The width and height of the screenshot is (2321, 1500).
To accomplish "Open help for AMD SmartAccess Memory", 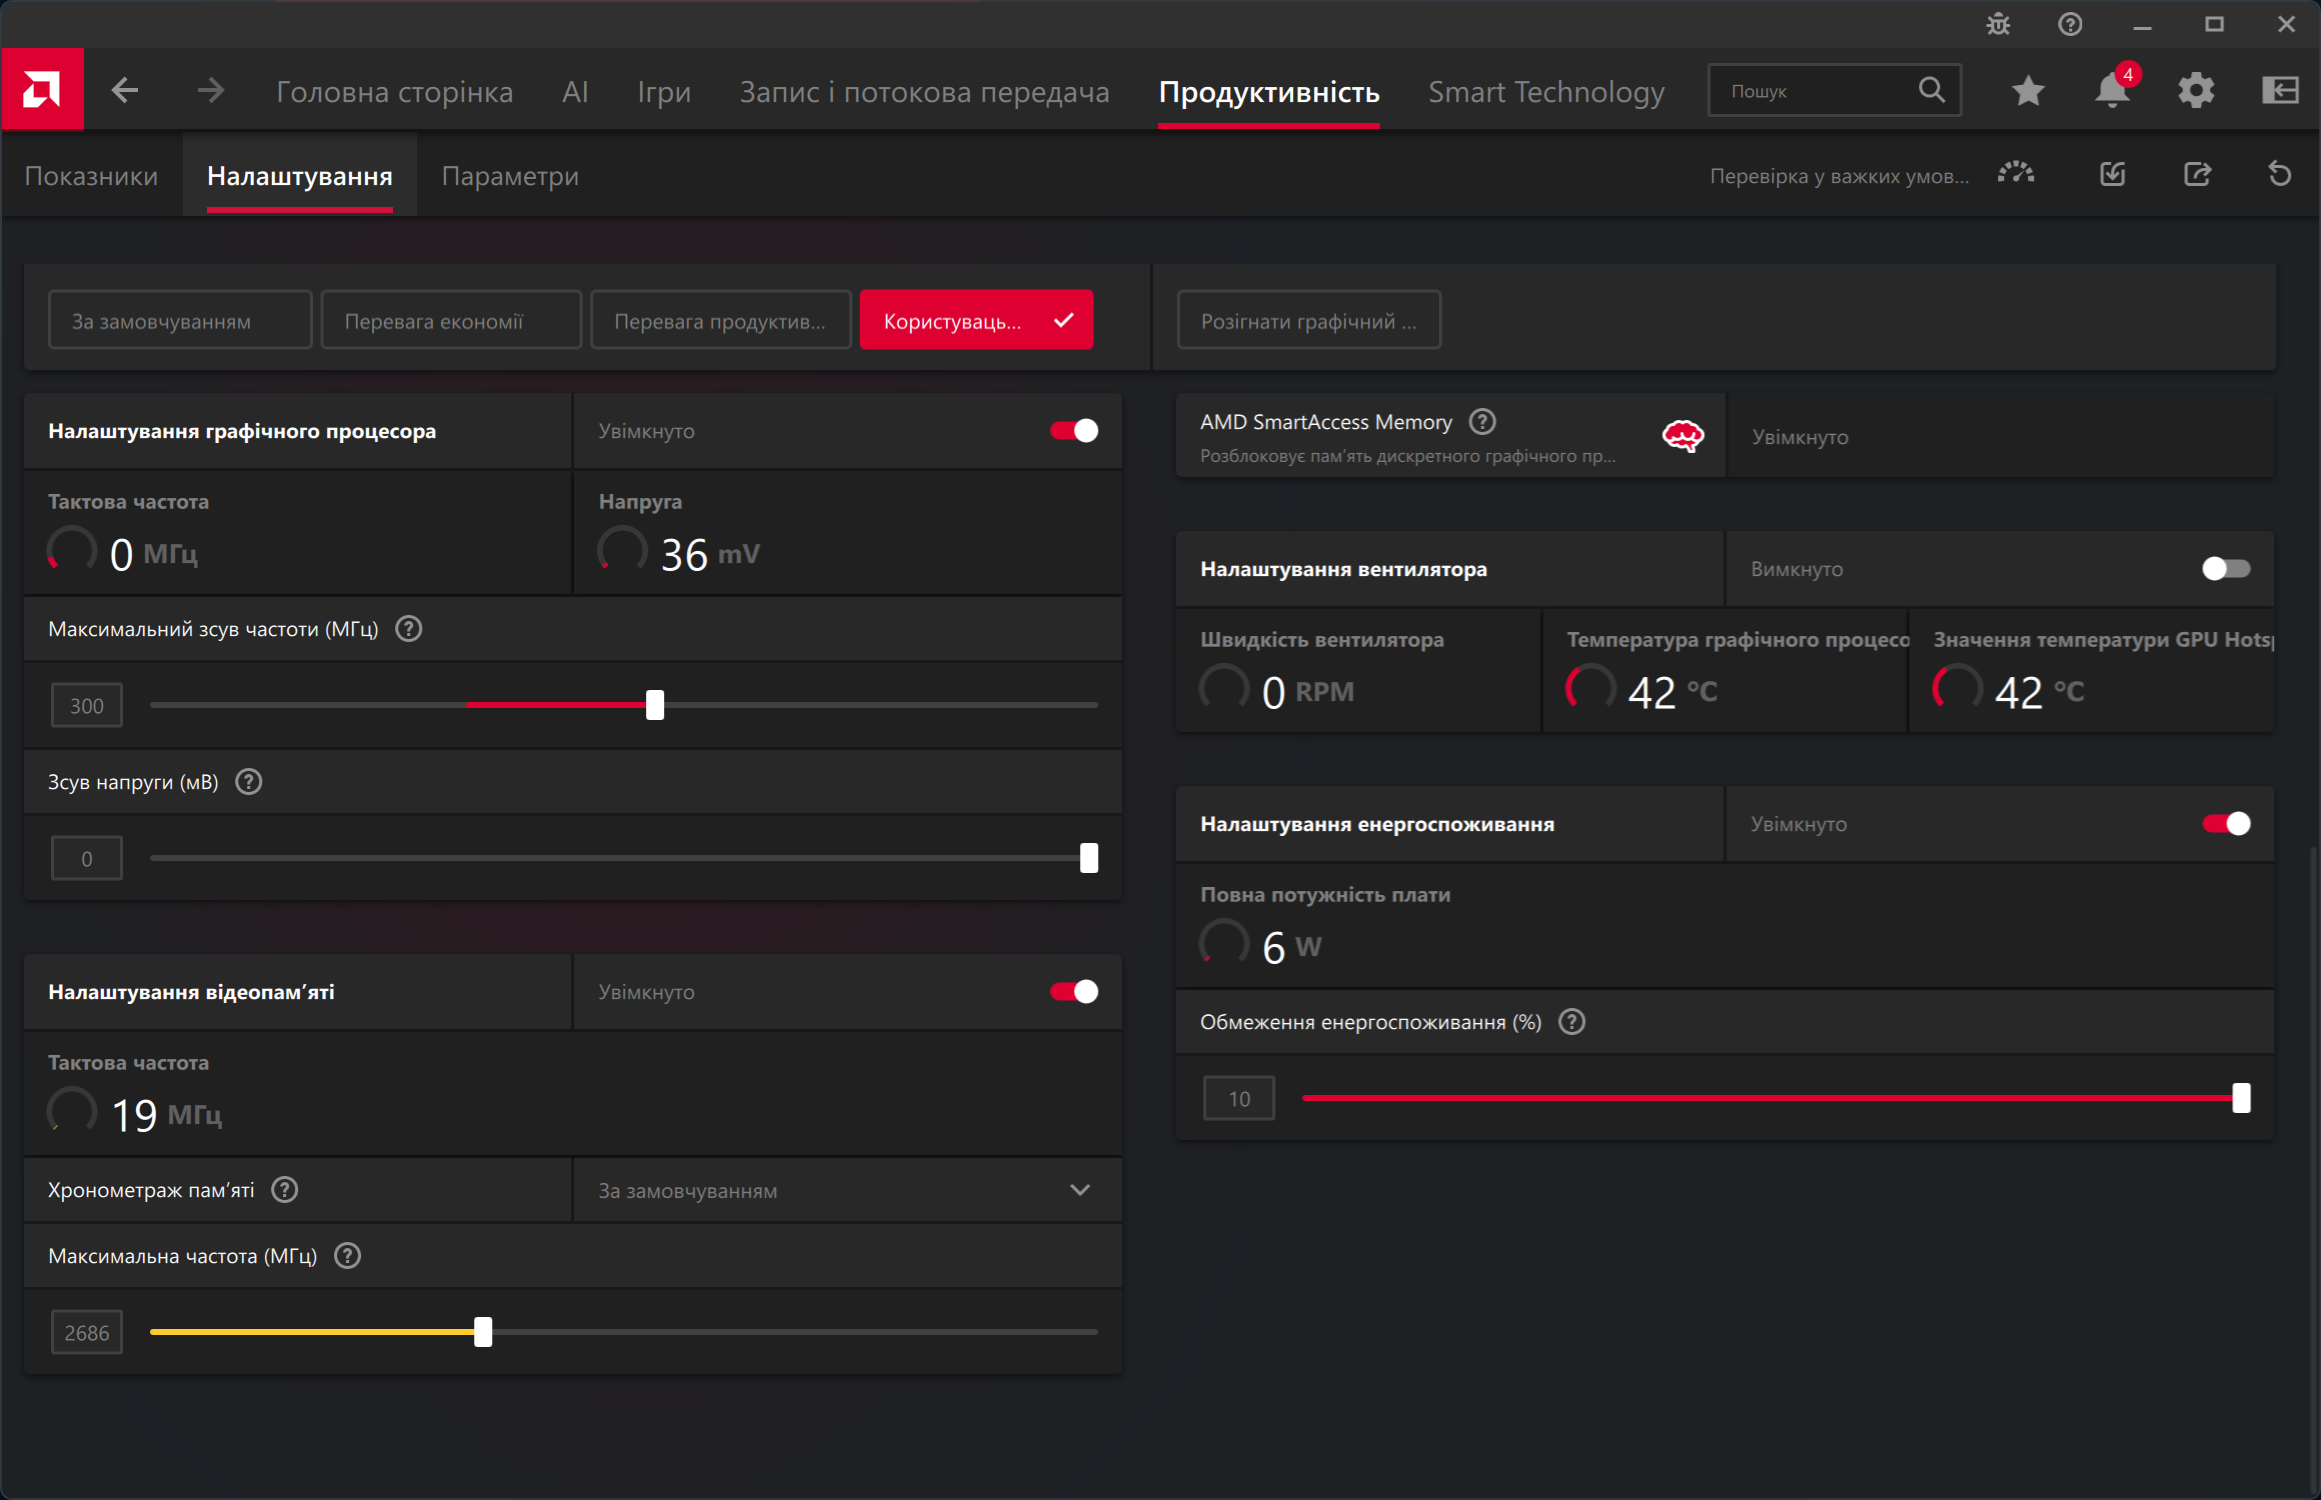I will pyautogui.click(x=1483, y=422).
